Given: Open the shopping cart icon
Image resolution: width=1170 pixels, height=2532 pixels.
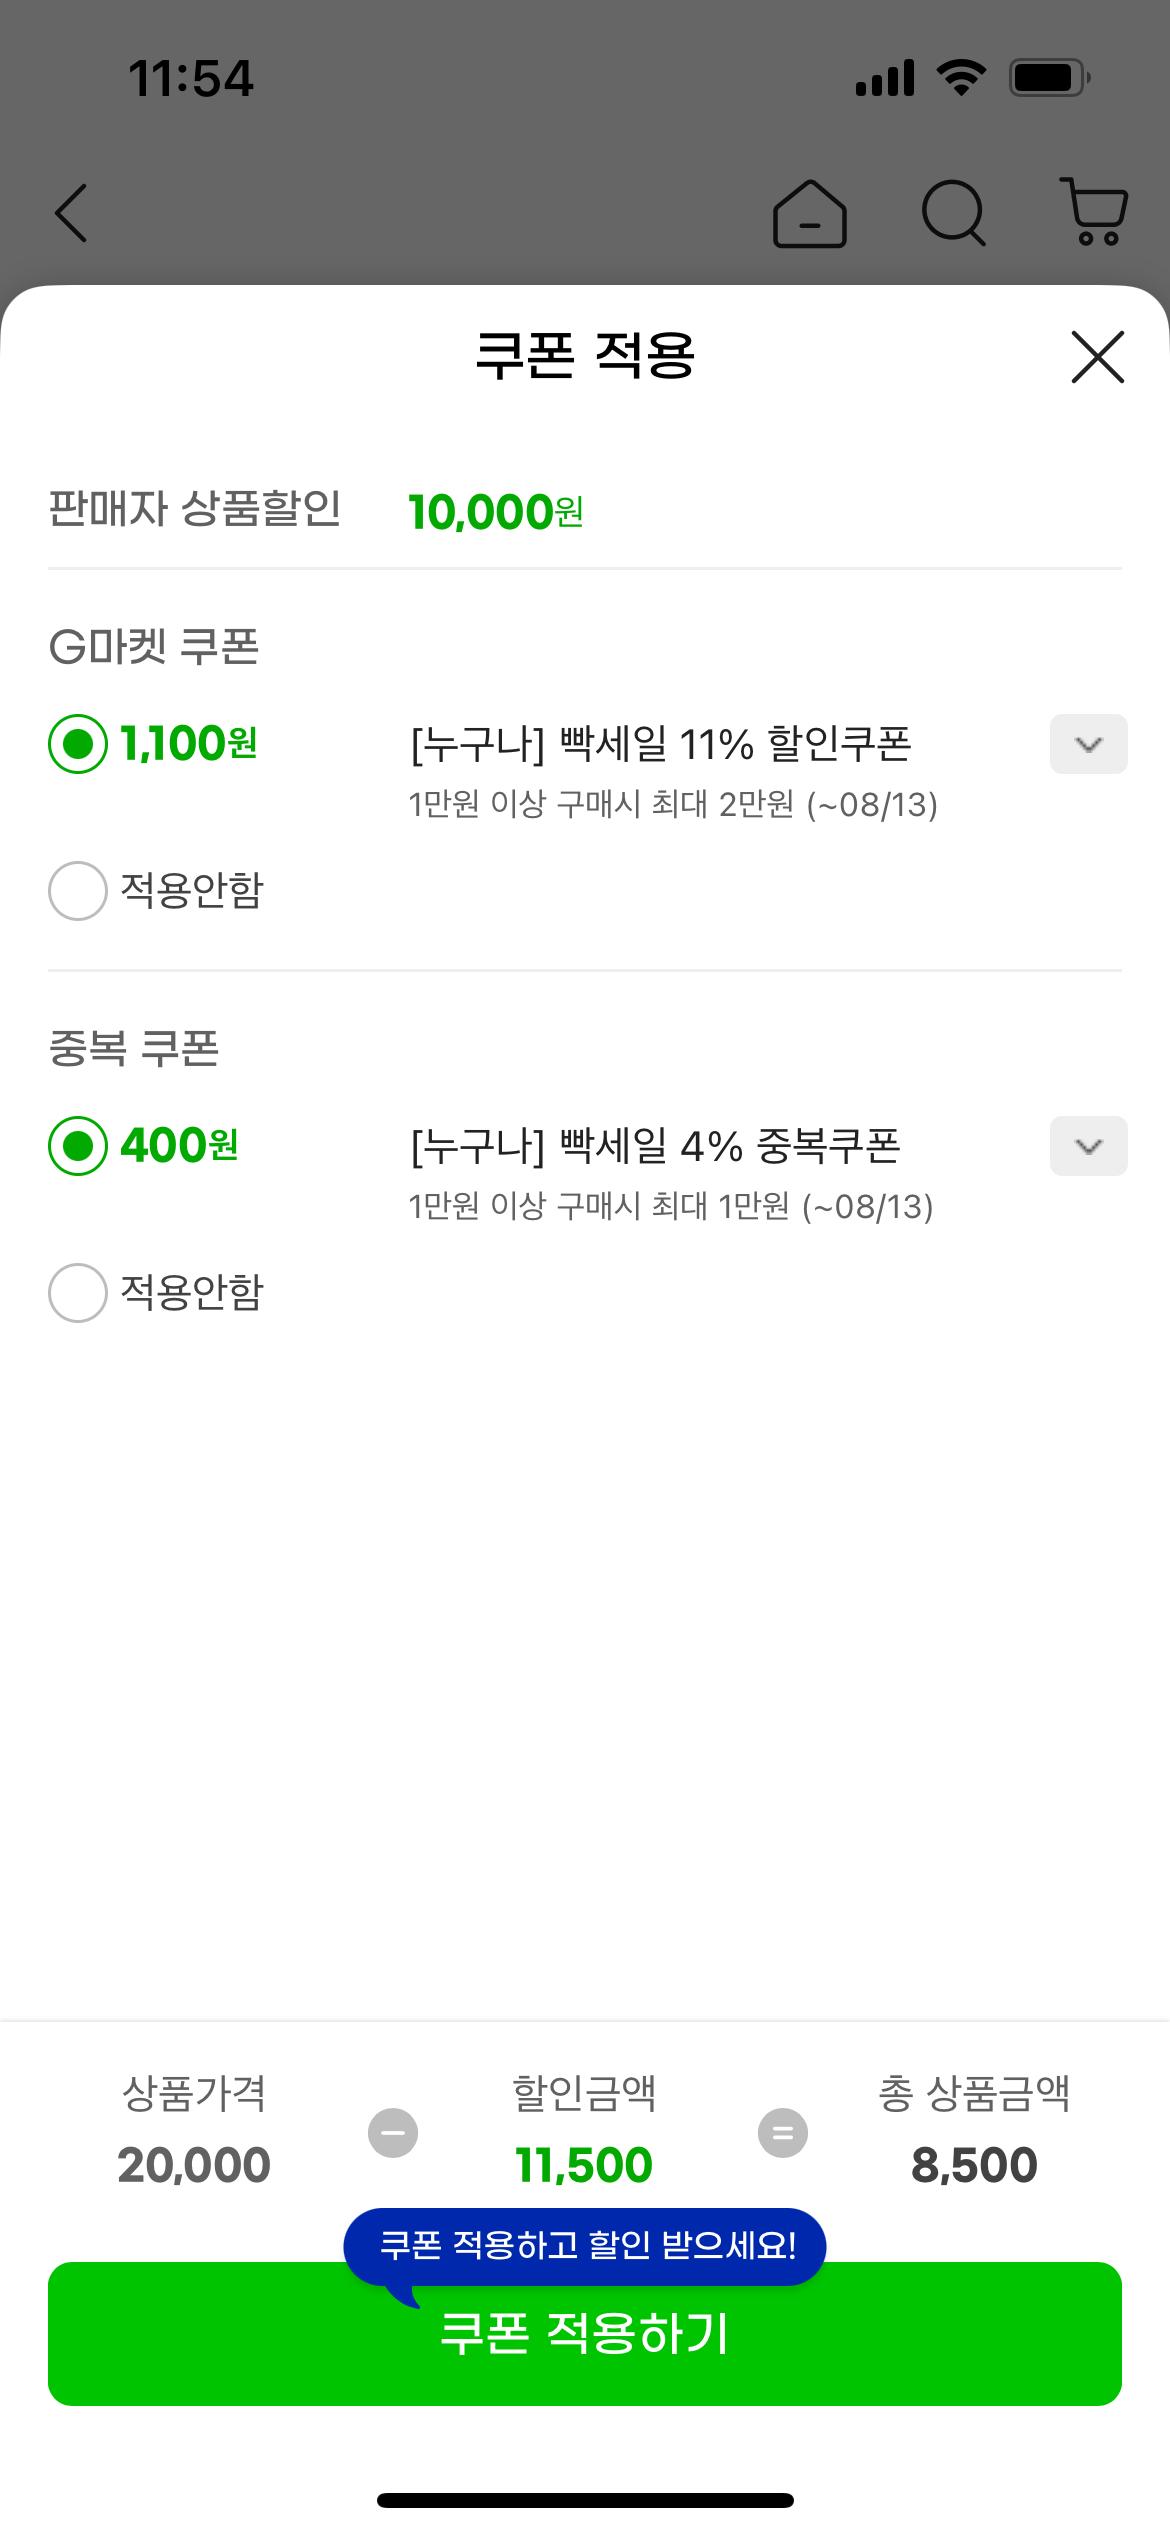Looking at the screenshot, I should [1094, 212].
